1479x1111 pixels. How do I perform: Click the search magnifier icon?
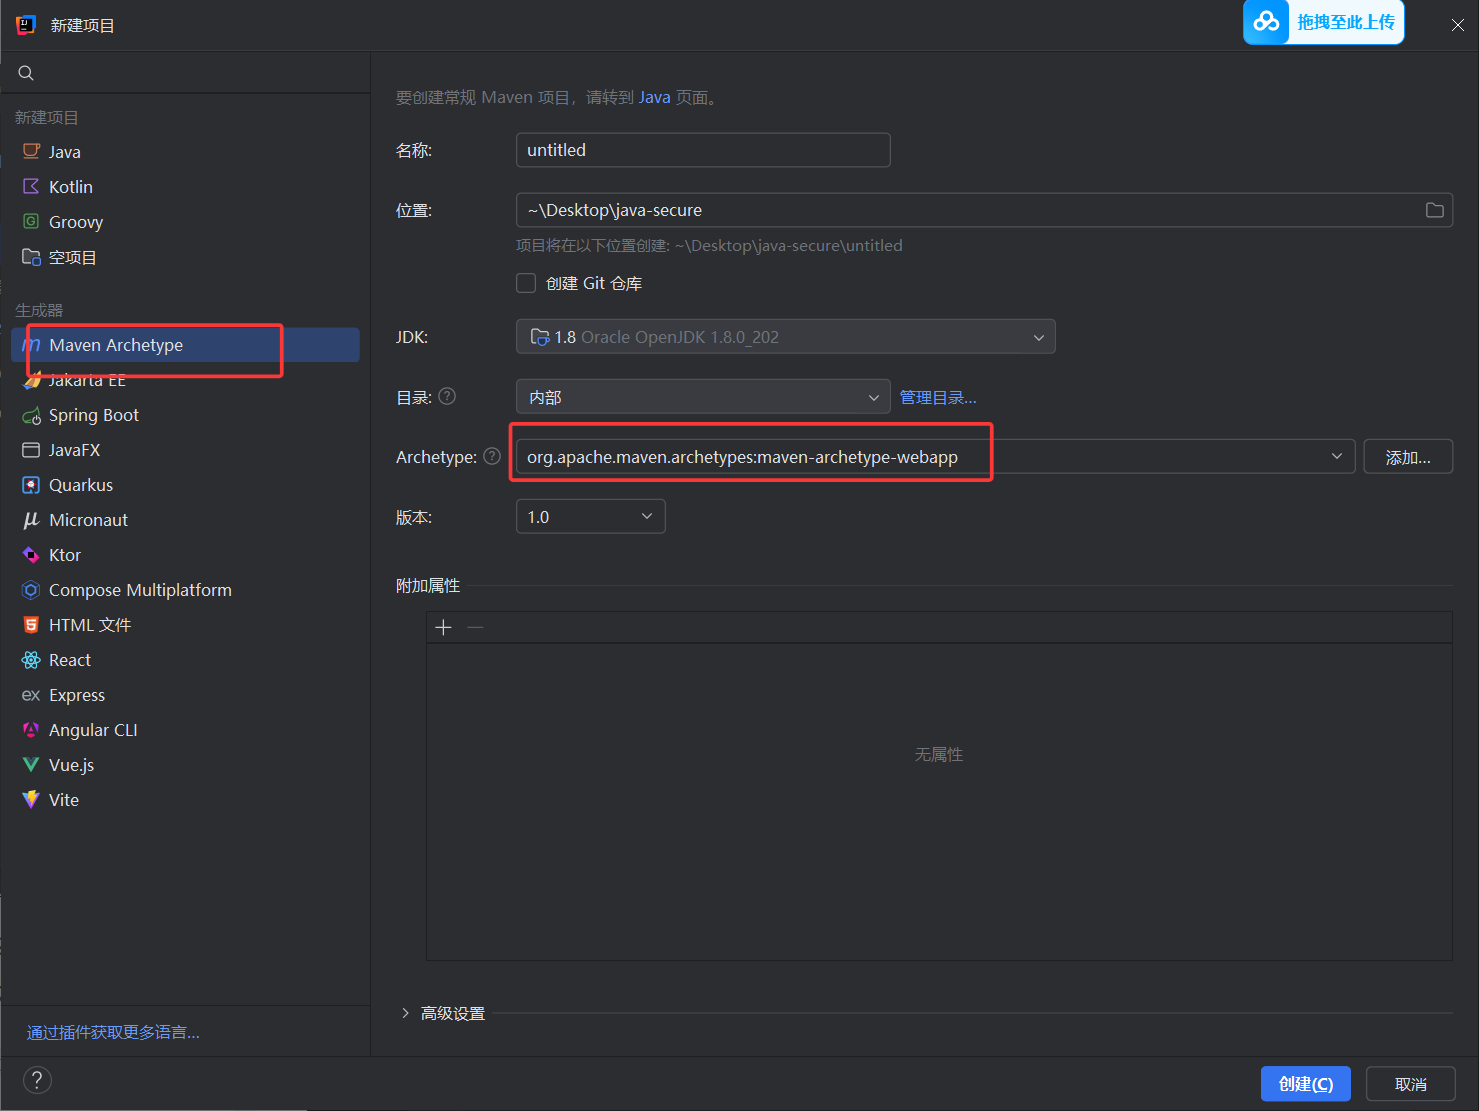point(26,73)
